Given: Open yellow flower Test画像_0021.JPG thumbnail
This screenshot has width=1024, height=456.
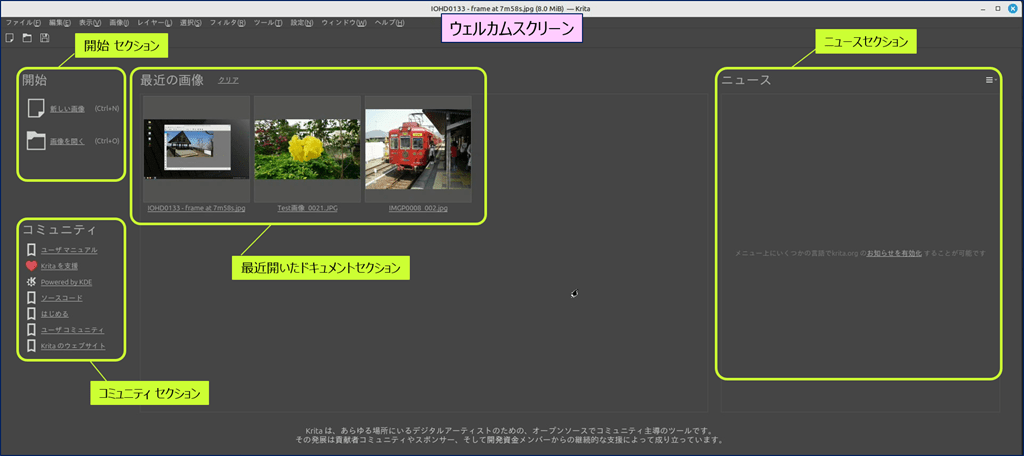Looking at the screenshot, I should pos(307,149).
